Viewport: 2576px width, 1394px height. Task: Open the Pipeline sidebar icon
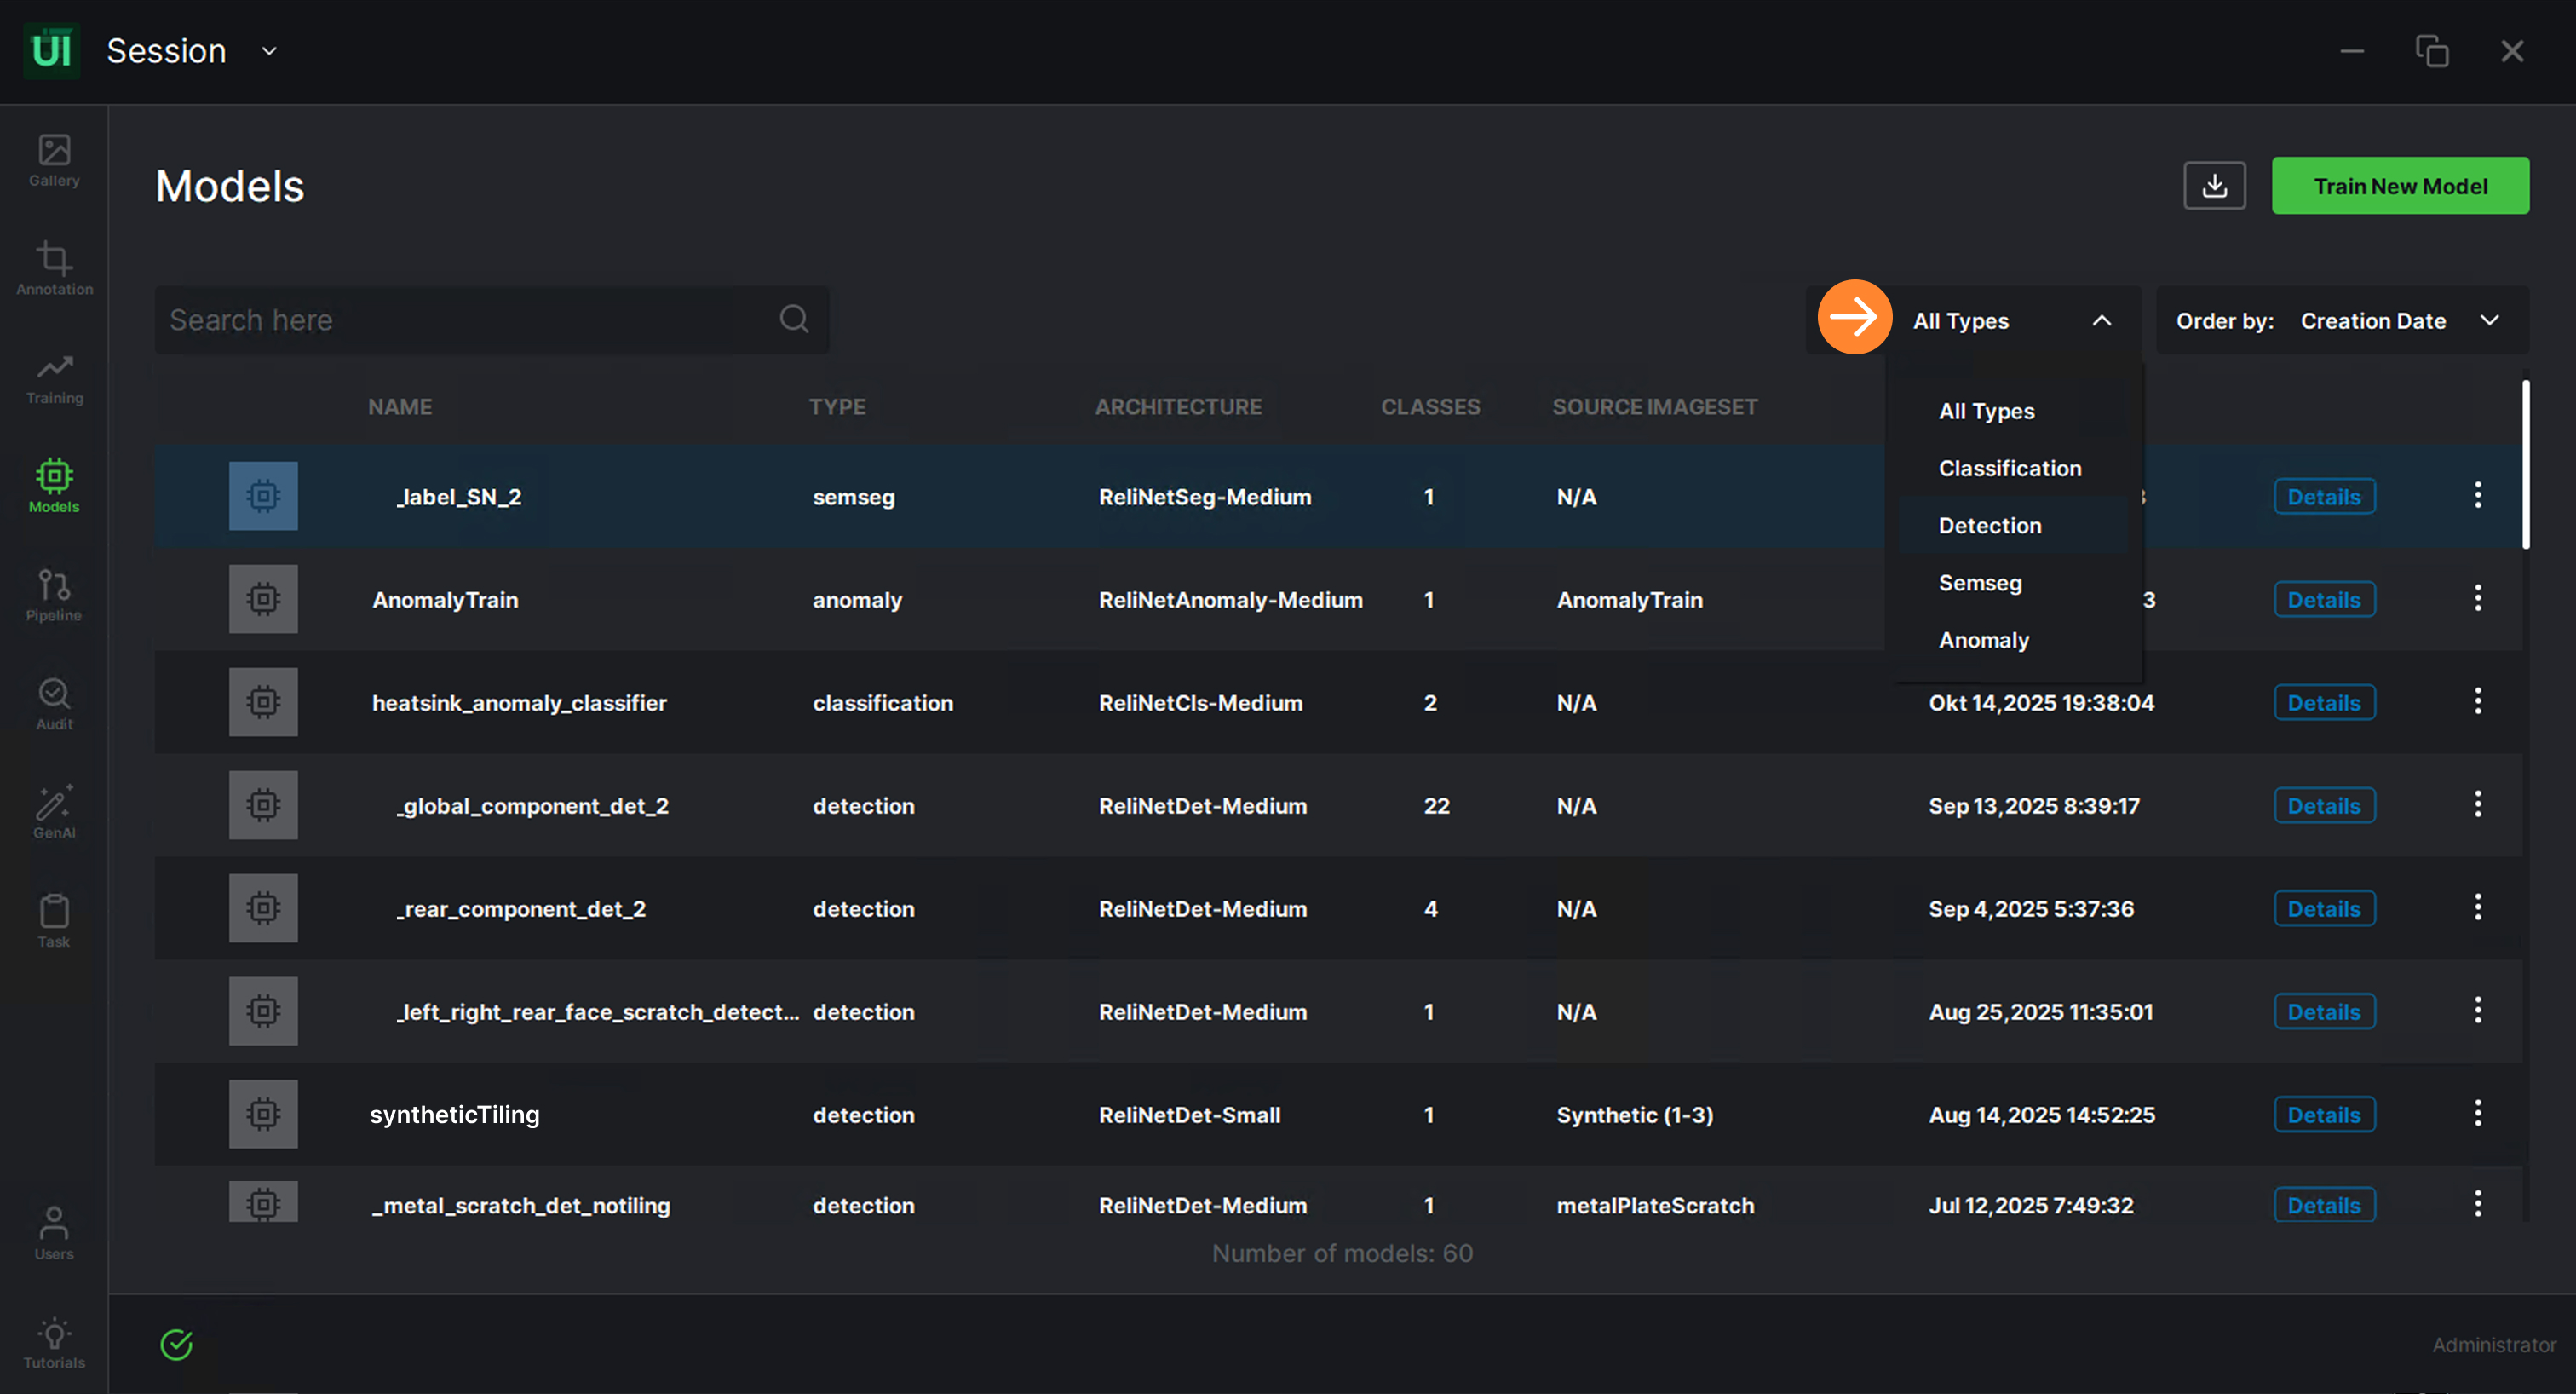pos(54,595)
